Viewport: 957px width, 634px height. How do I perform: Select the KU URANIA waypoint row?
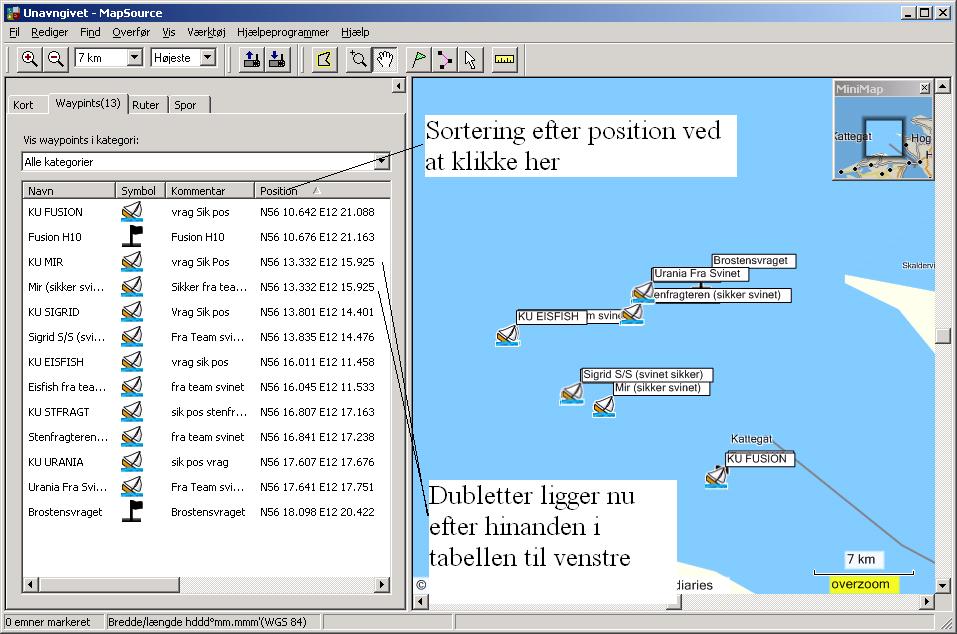[x=206, y=462]
